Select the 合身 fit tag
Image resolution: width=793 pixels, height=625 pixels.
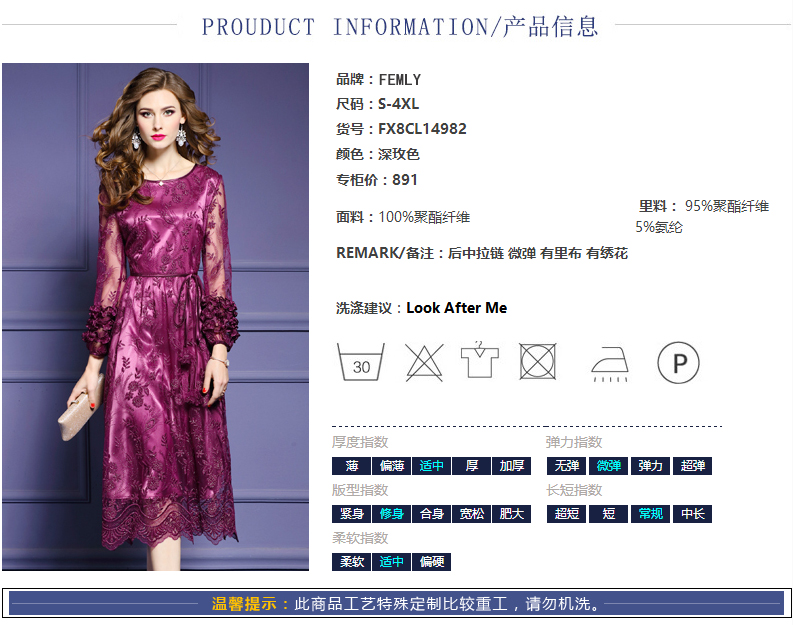(x=431, y=514)
